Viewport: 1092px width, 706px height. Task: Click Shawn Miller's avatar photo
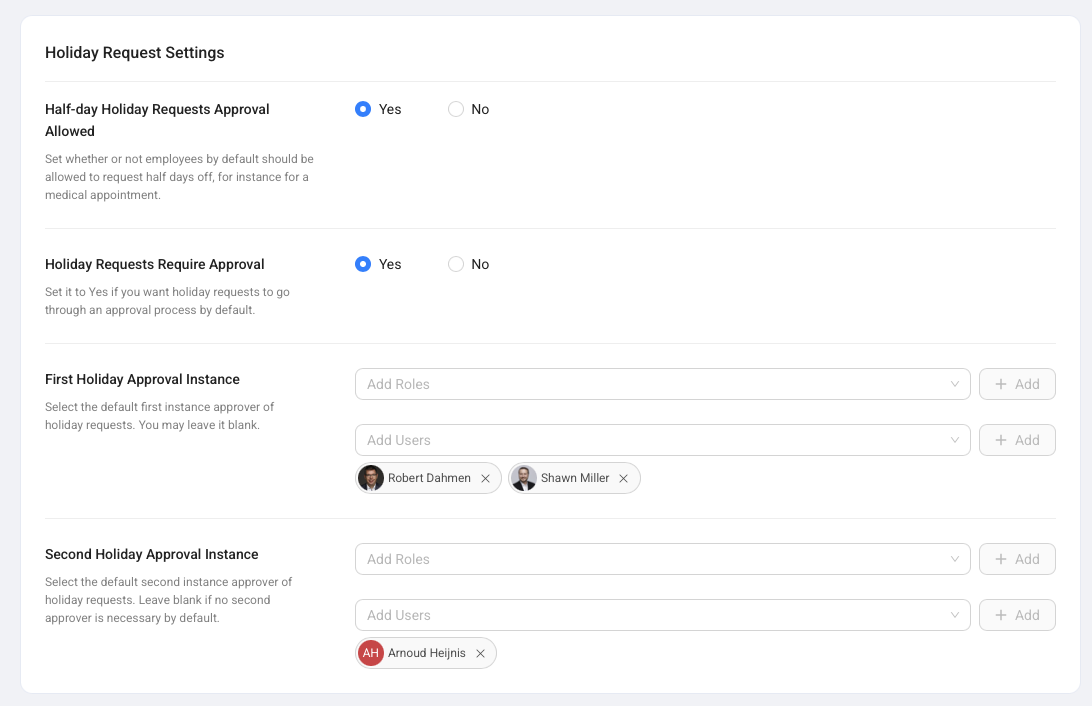tap(524, 478)
